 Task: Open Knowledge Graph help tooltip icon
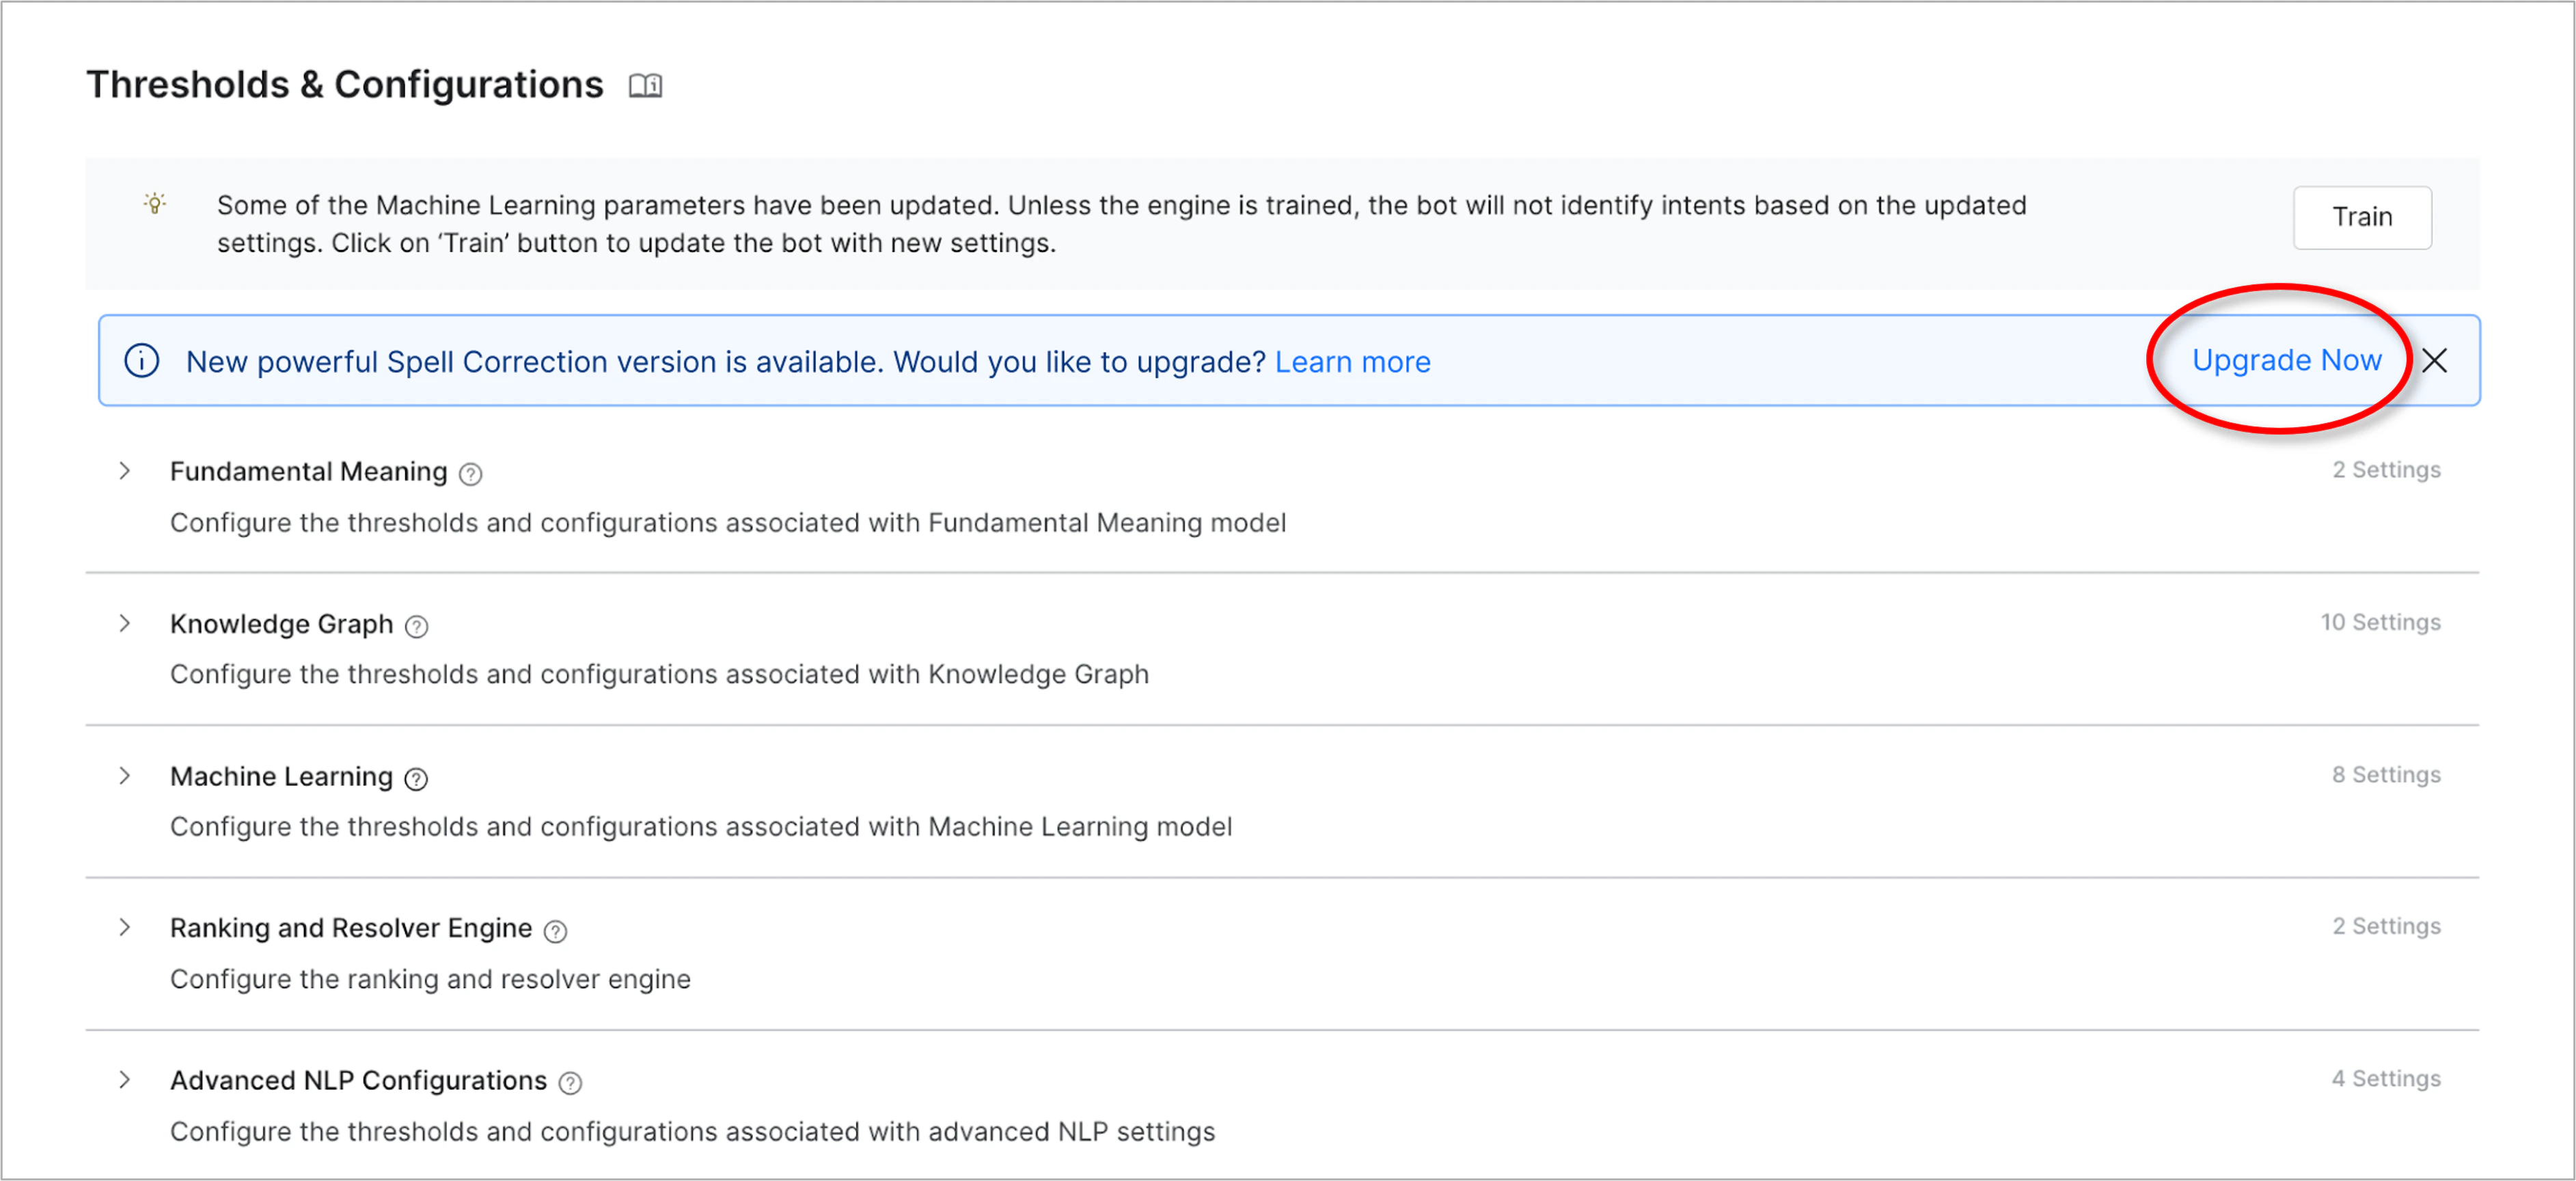click(x=416, y=626)
